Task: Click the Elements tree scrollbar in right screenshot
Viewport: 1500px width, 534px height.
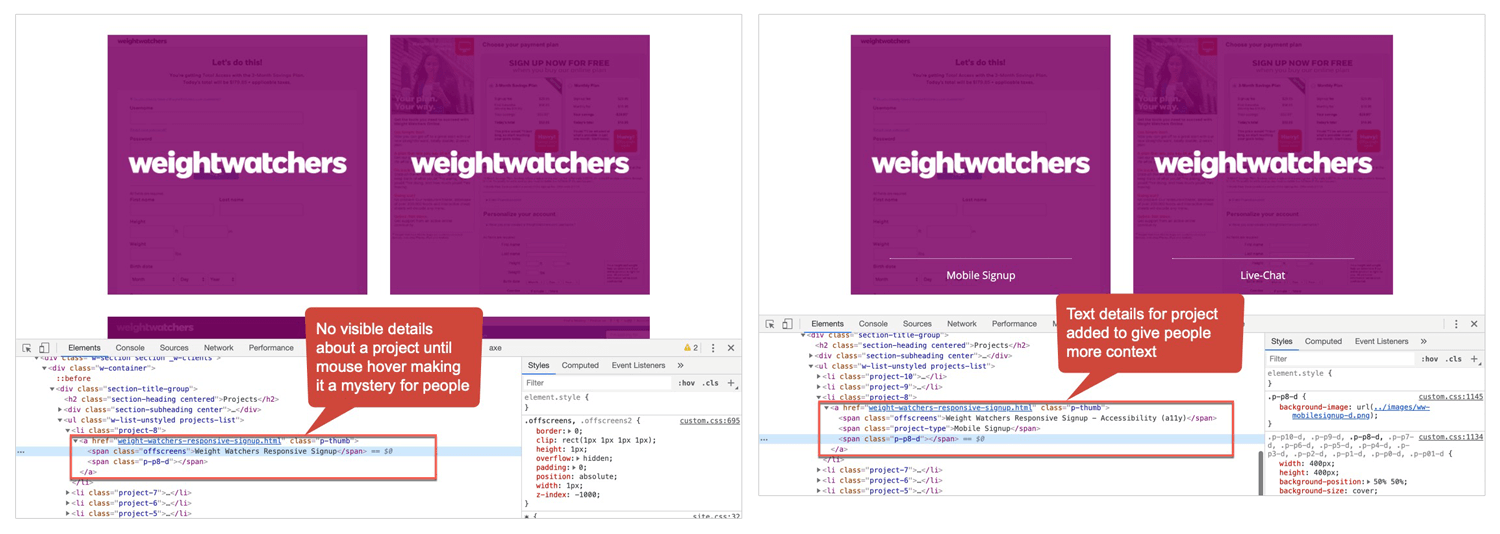Action: (1260, 473)
